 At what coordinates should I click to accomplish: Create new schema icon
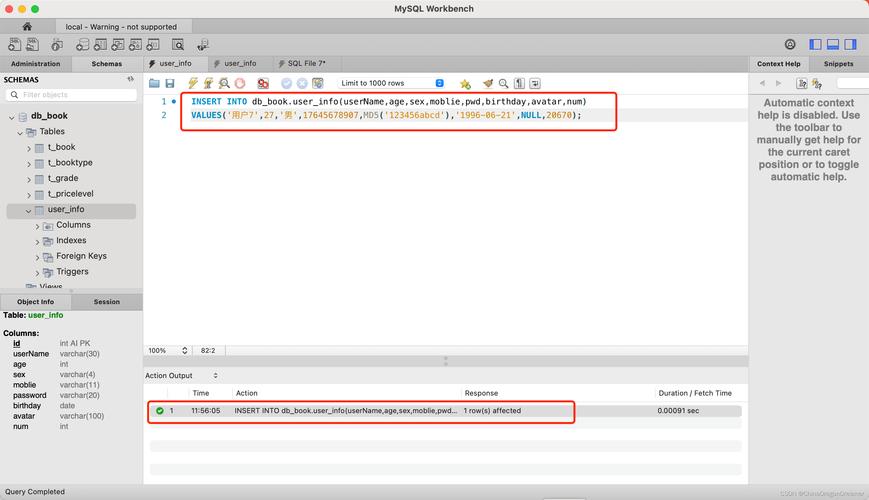pyautogui.click(x=83, y=45)
